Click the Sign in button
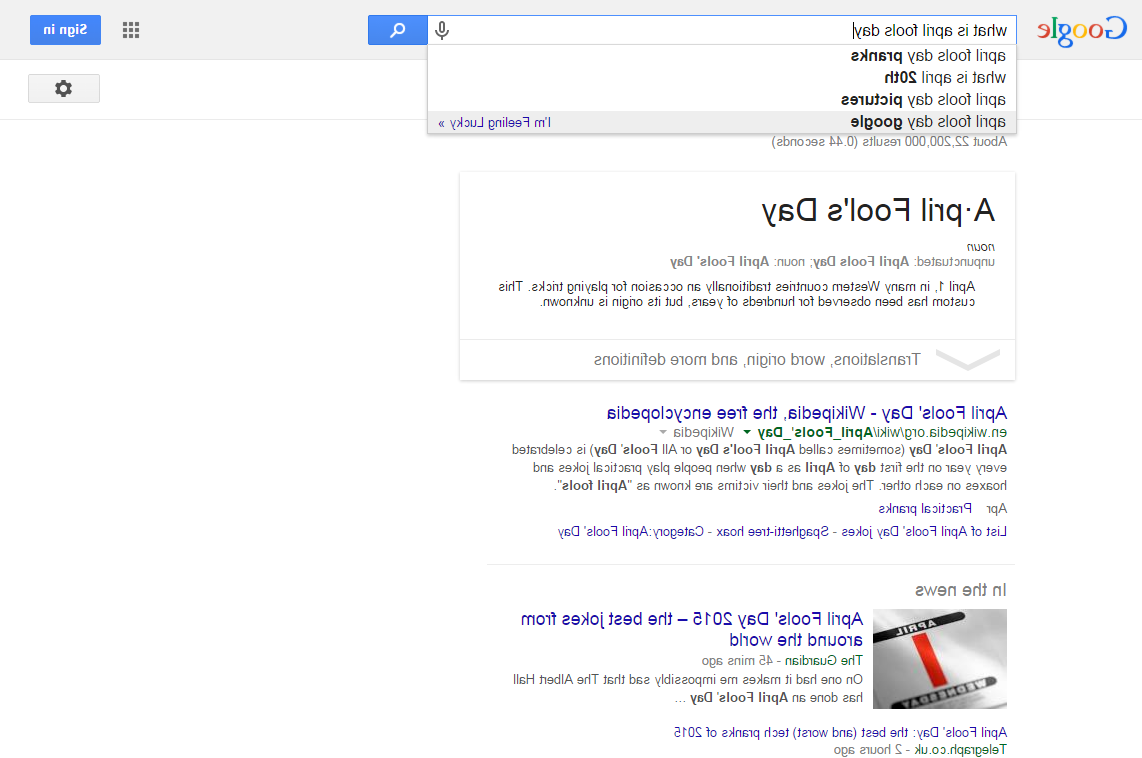1142x758 pixels. click(66, 30)
